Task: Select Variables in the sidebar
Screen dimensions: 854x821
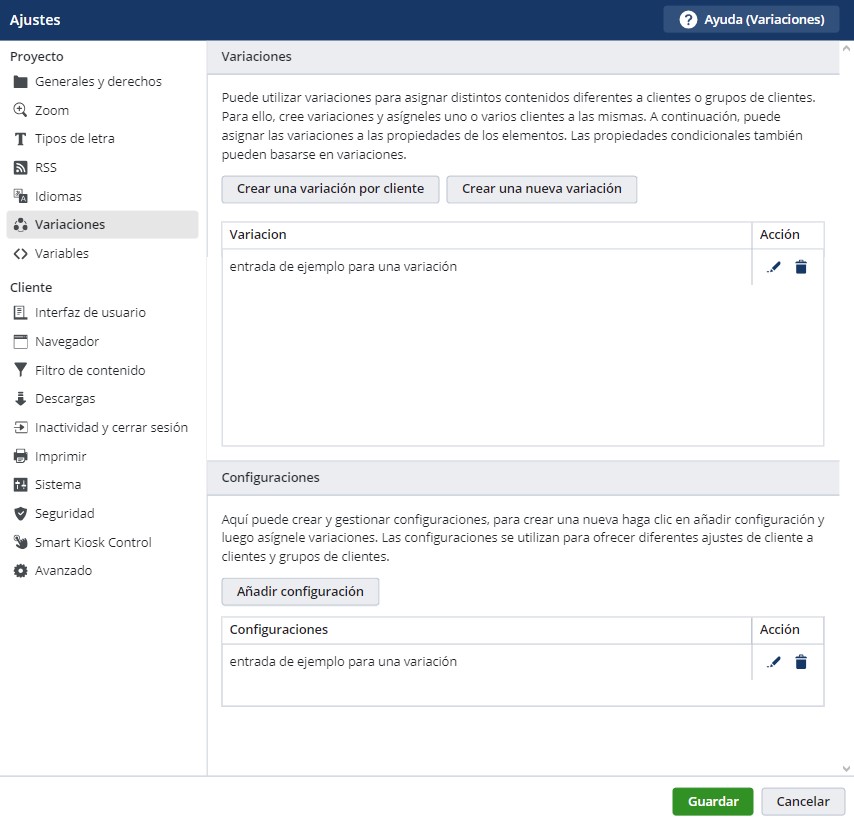Action: 62,253
